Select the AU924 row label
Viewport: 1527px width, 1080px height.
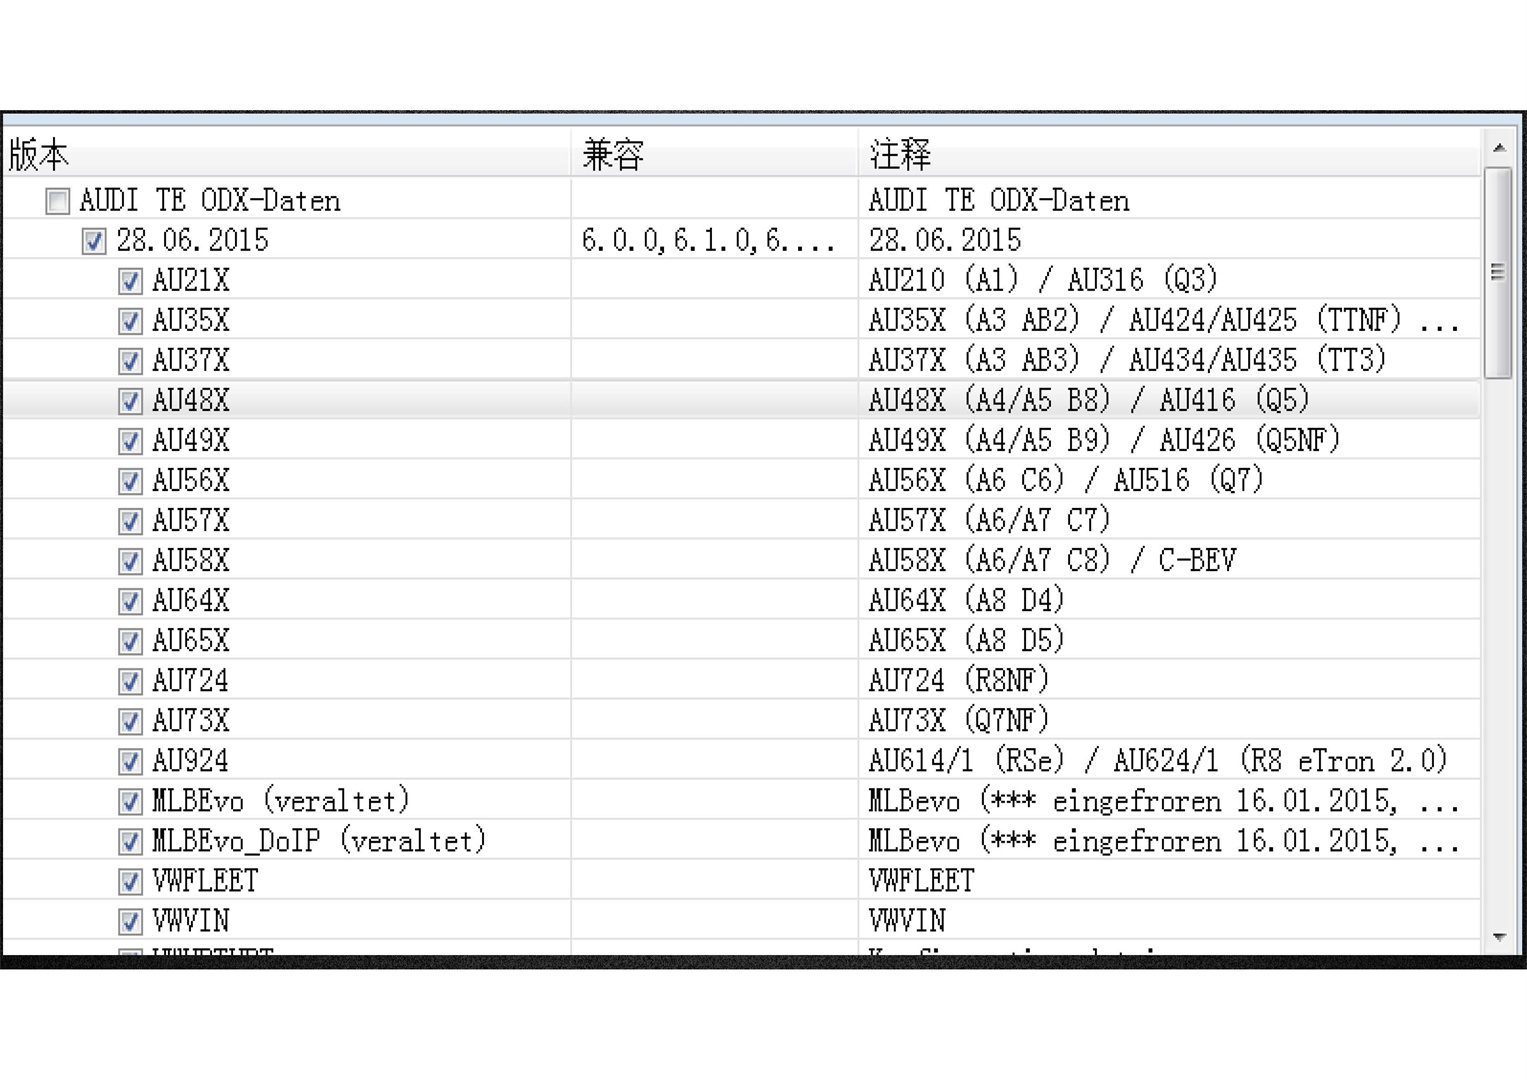[x=191, y=761]
